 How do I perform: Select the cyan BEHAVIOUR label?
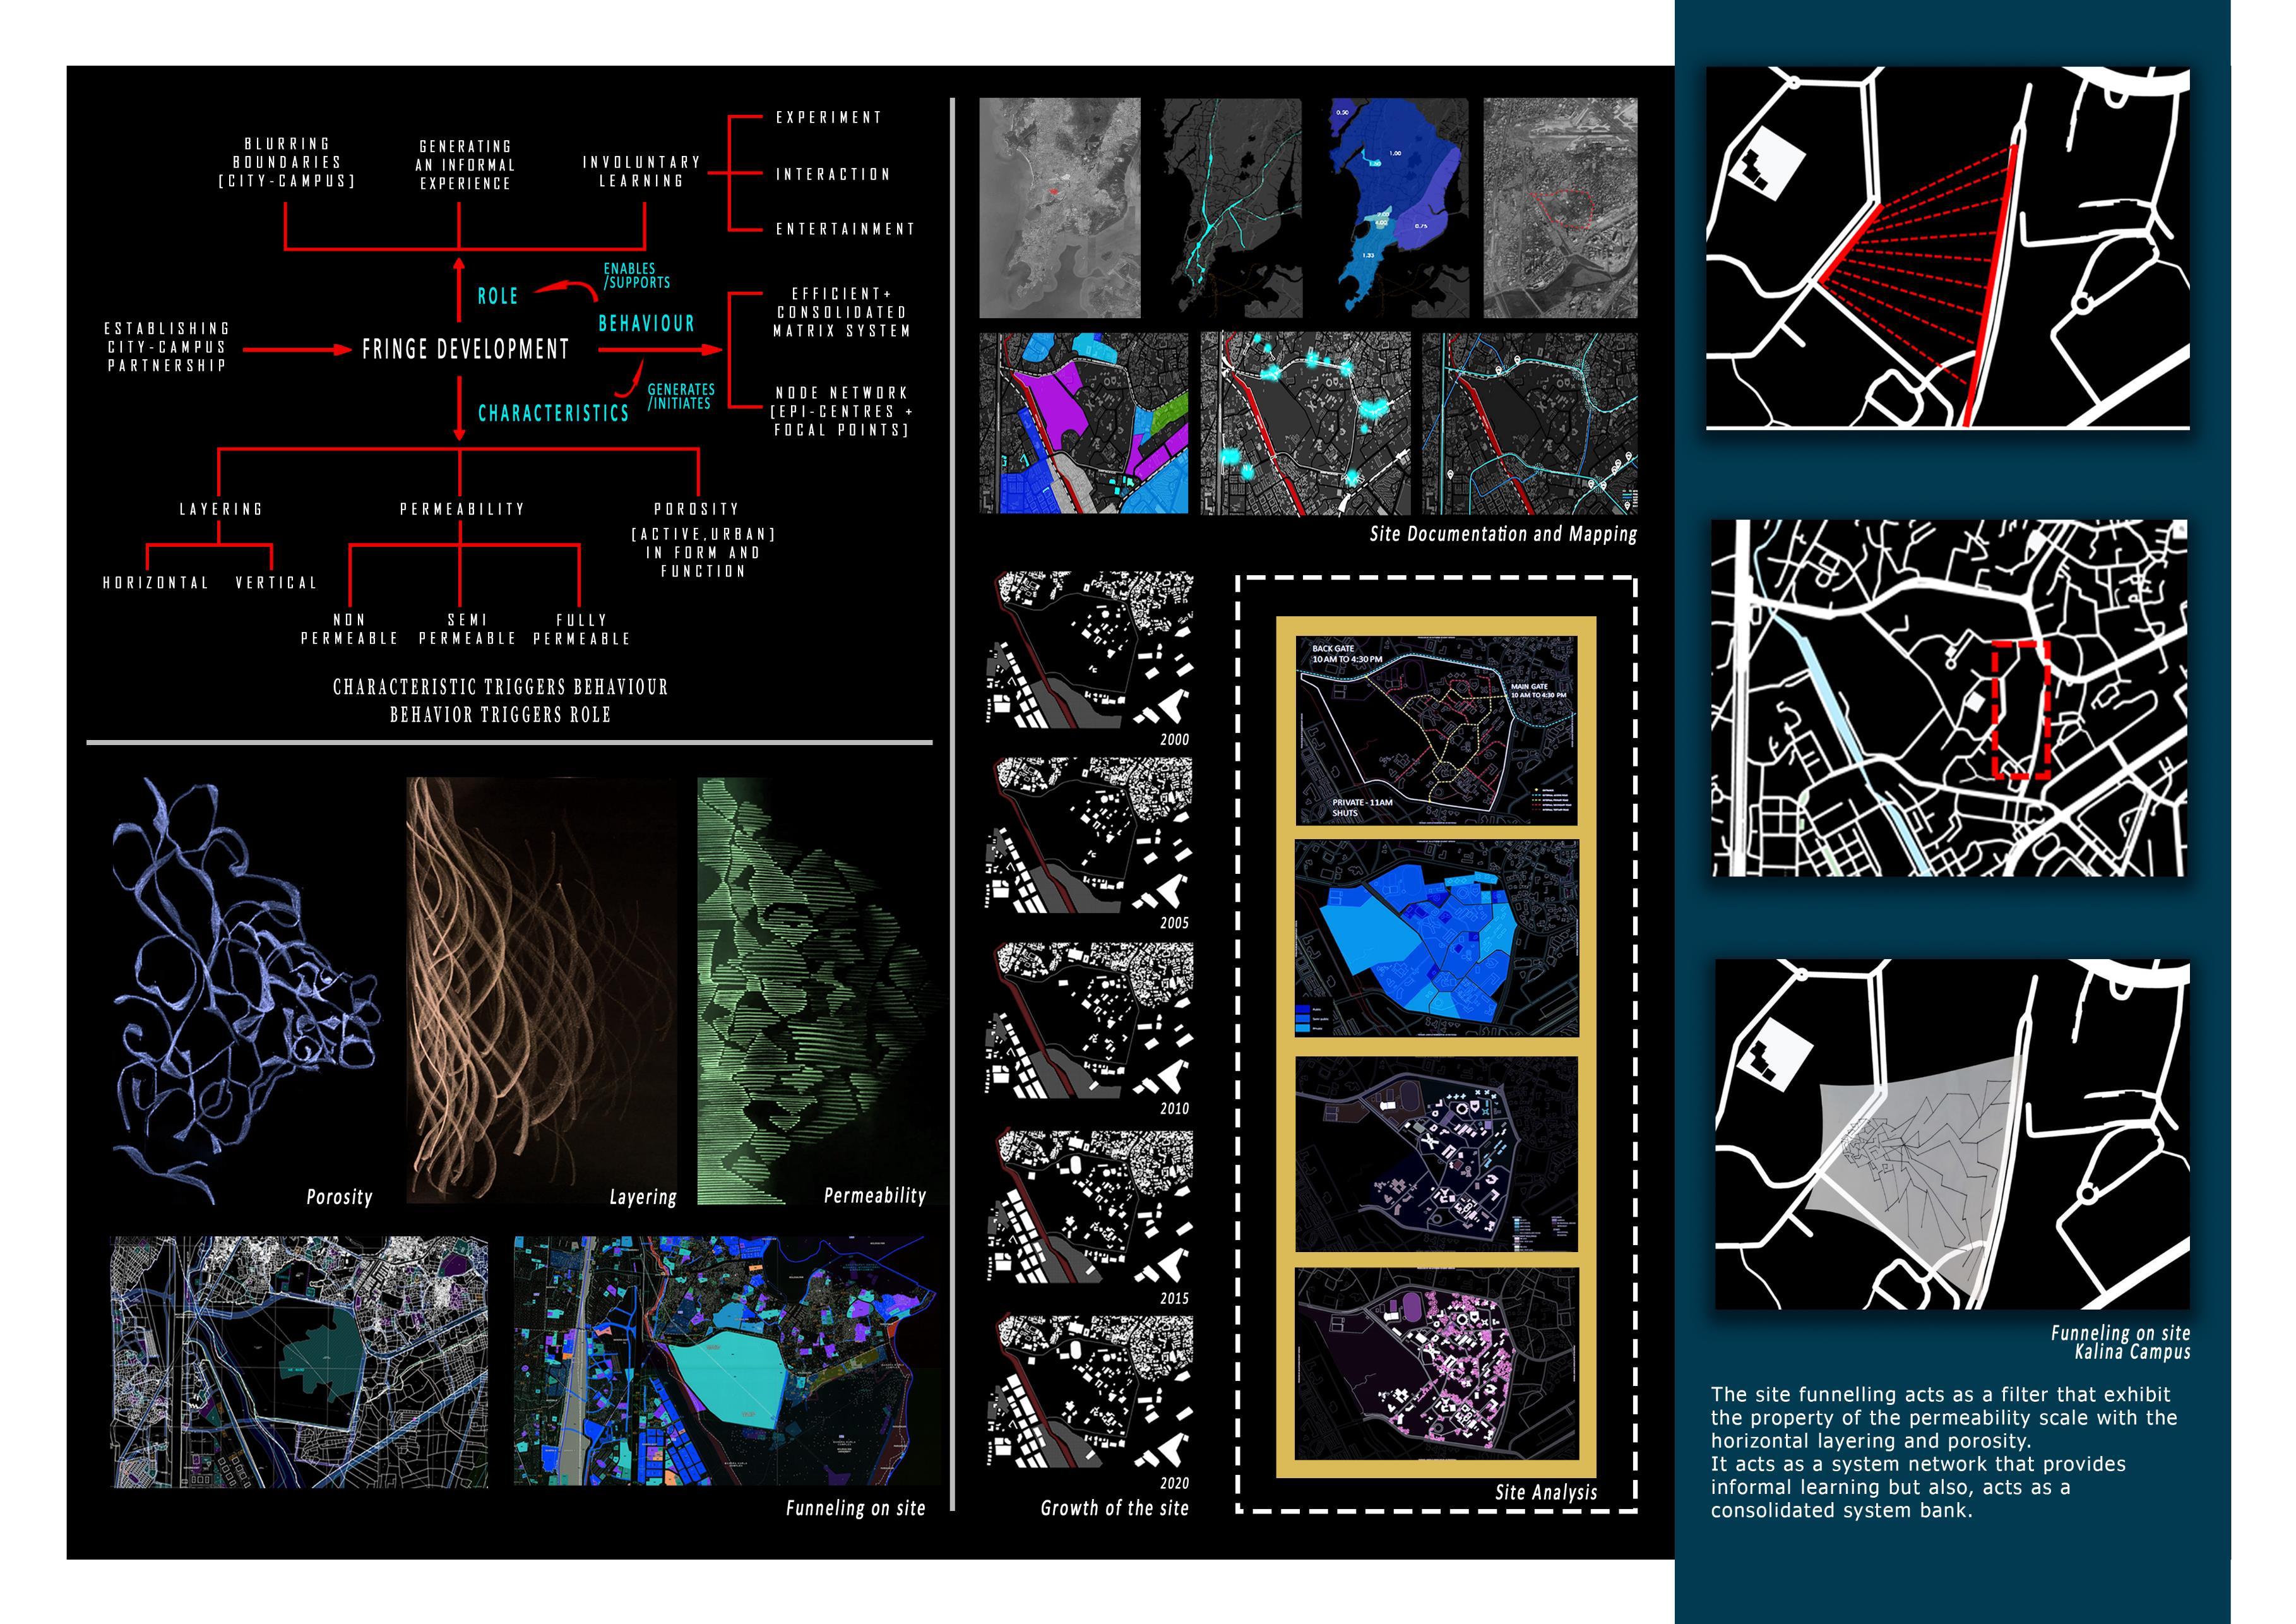[x=646, y=323]
